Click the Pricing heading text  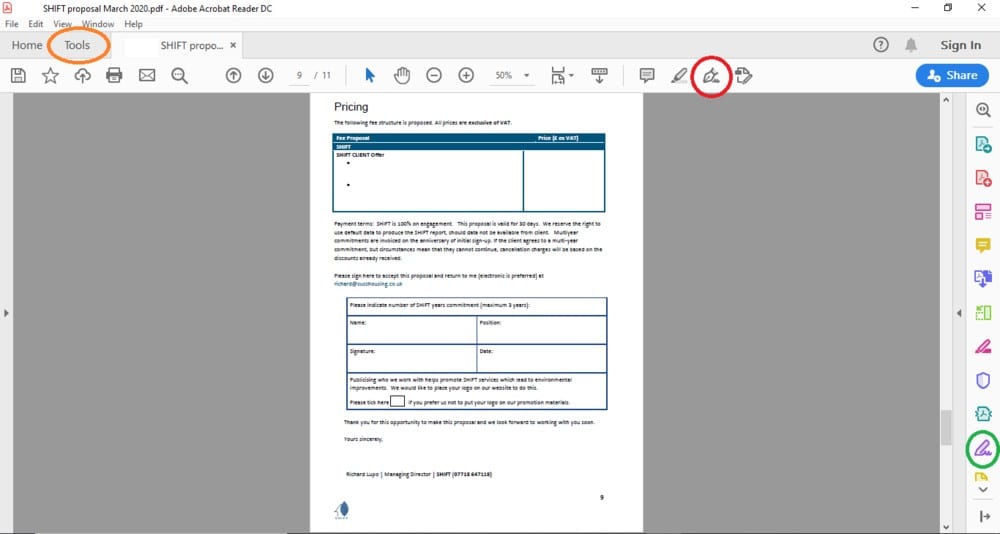(x=351, y=107)
